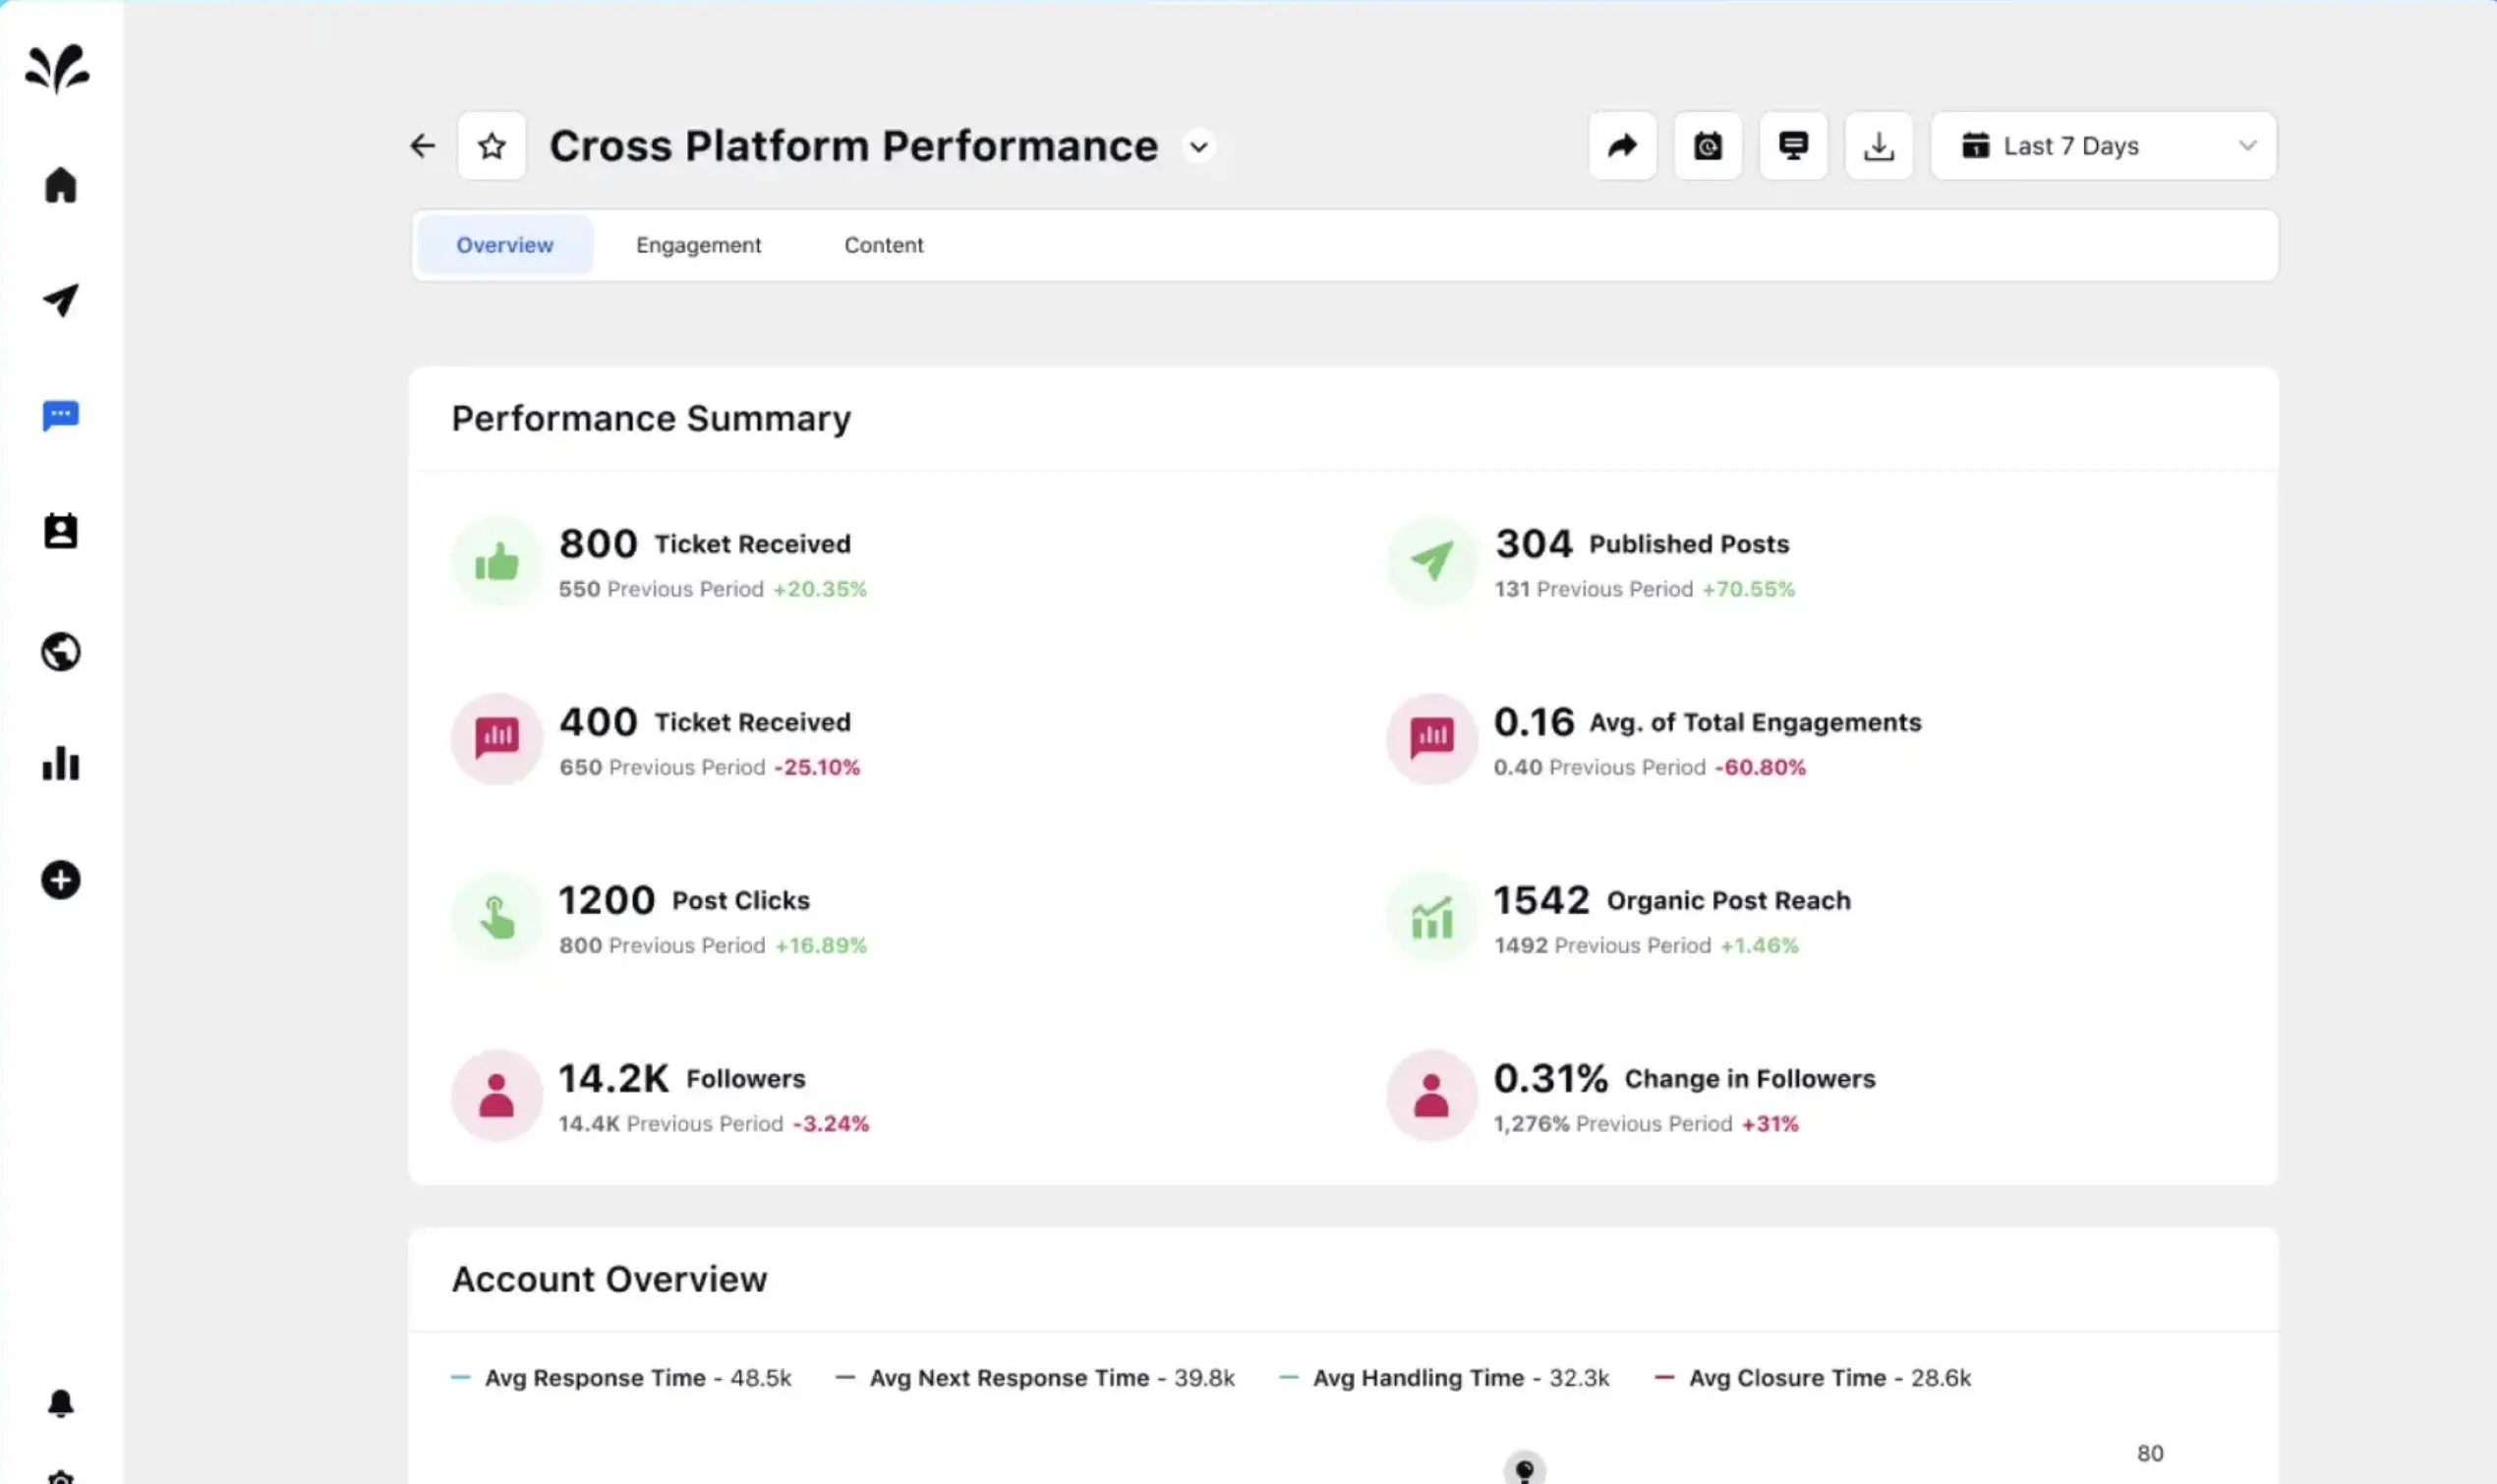Screen dimensions: 2497x1484
Task: Toggle the presentation/display icon
Action: pyautogui.click(x=1794, y=144)
